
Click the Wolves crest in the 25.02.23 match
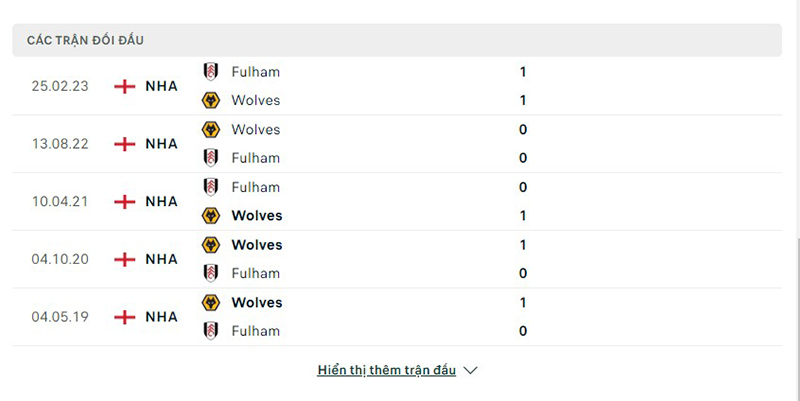(211, 100)
